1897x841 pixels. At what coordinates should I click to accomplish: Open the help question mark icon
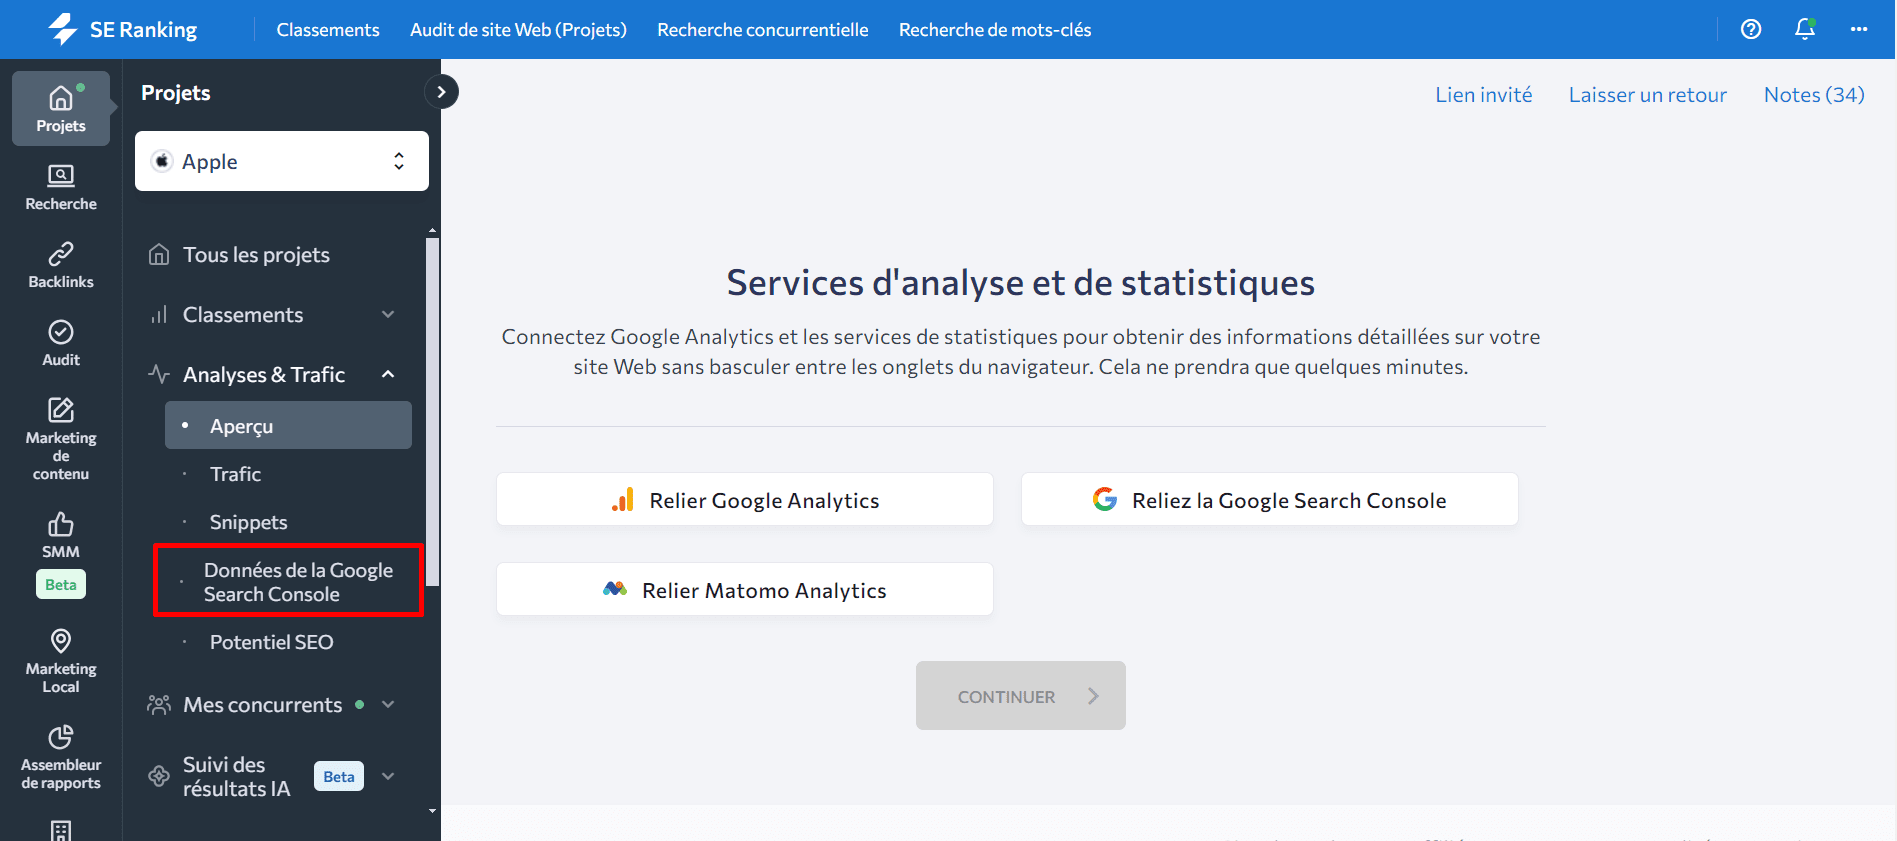[1751, 29]
